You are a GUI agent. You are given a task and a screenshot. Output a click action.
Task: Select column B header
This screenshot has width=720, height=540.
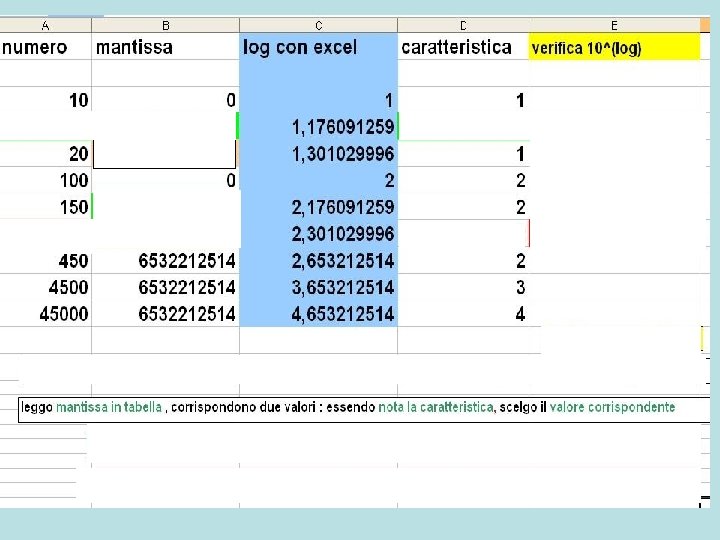[165, 26]
